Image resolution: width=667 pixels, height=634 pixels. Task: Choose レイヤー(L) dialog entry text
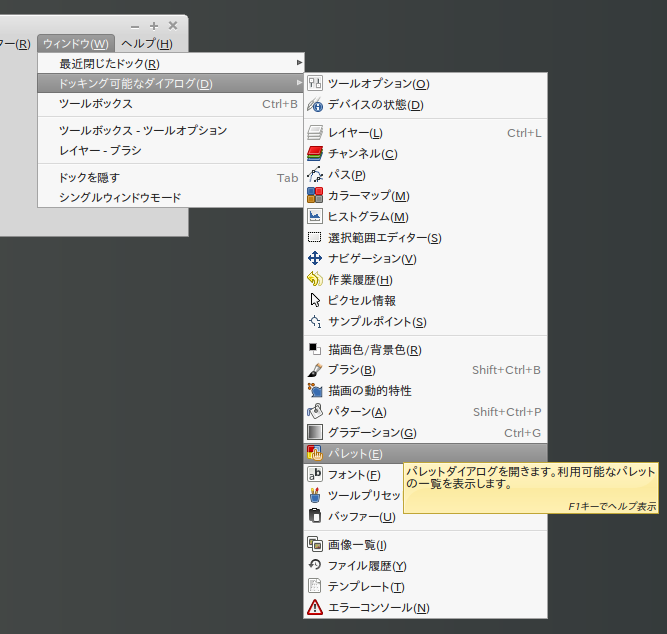pos(355,133)
